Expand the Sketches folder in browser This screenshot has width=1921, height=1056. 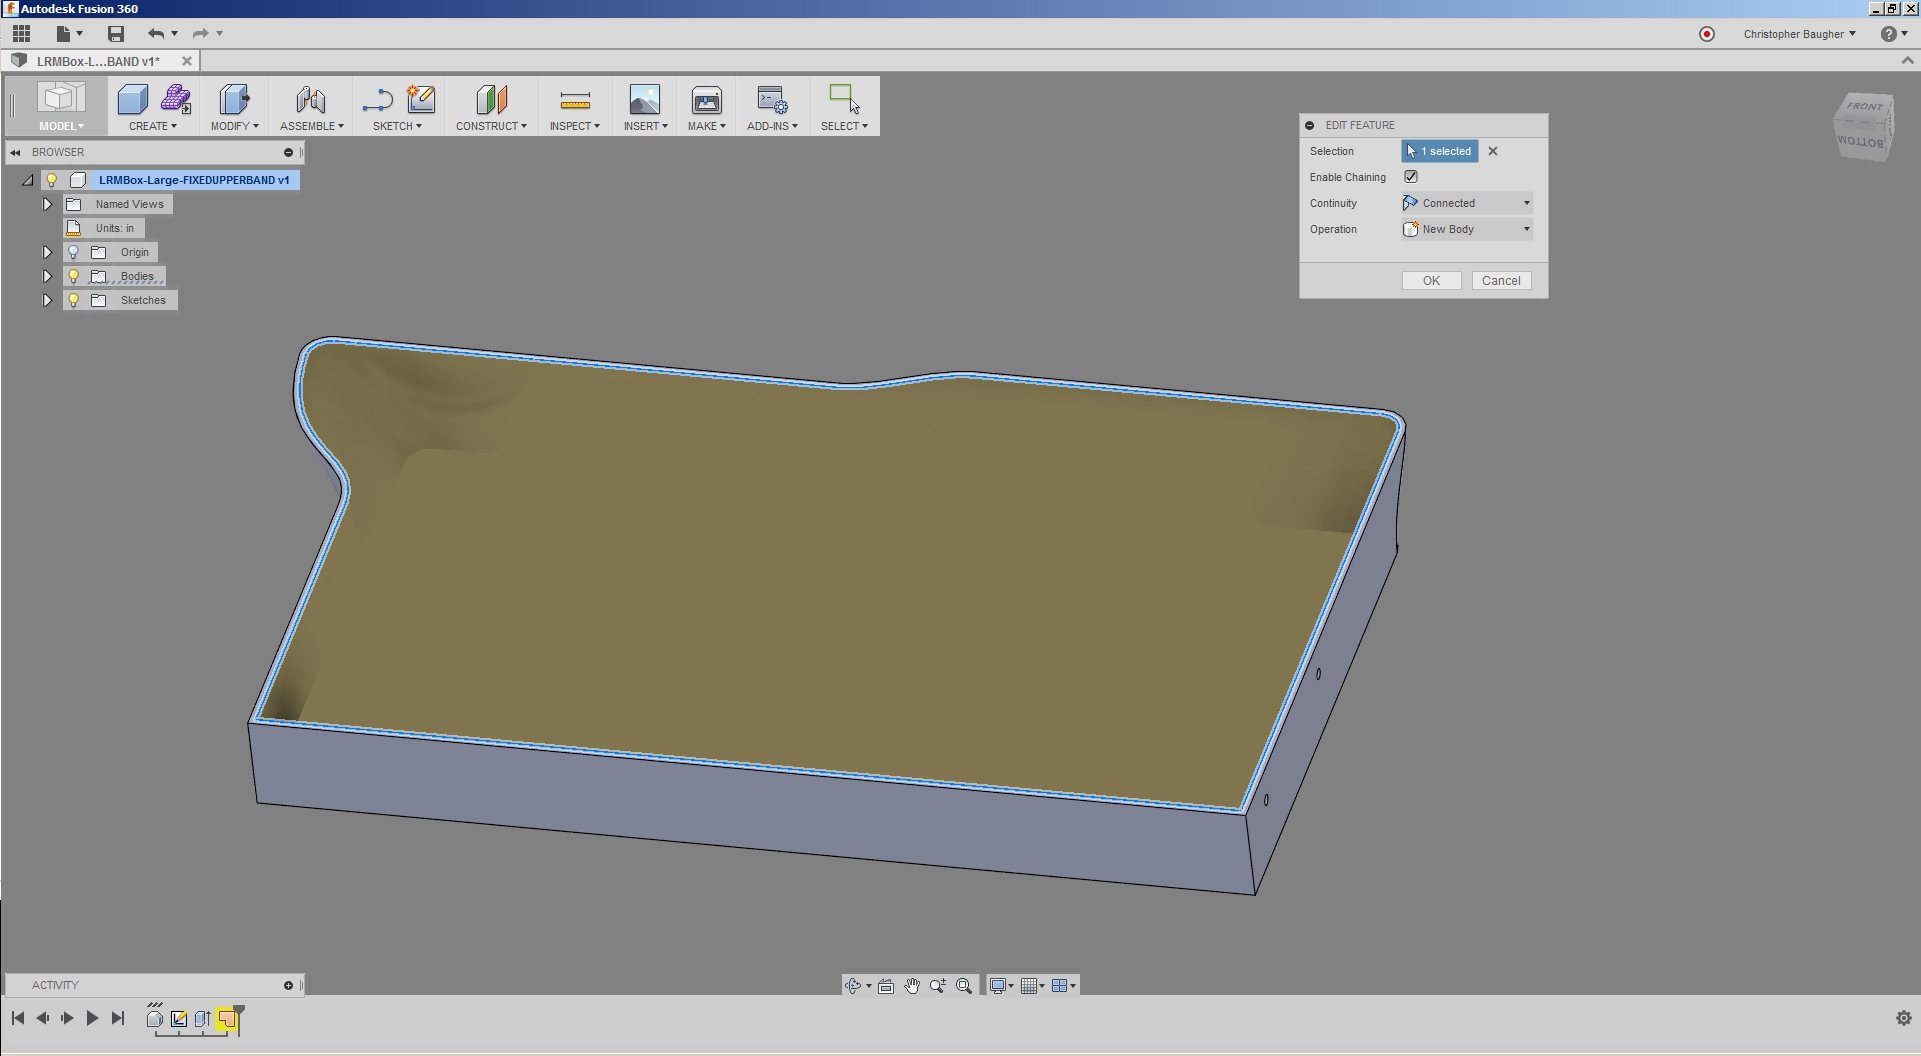point(47,300)
